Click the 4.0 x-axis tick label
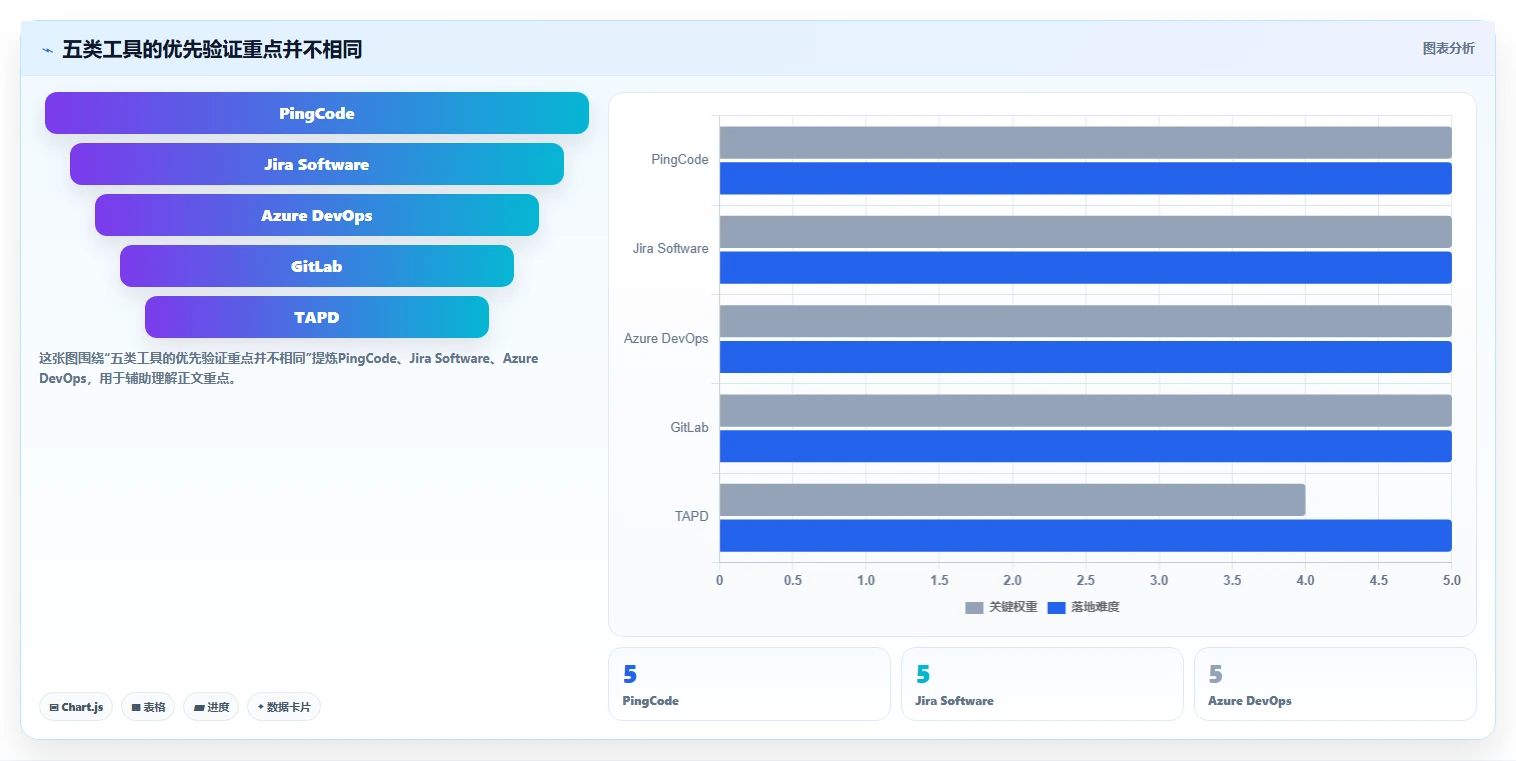 tap(1305, 581)
